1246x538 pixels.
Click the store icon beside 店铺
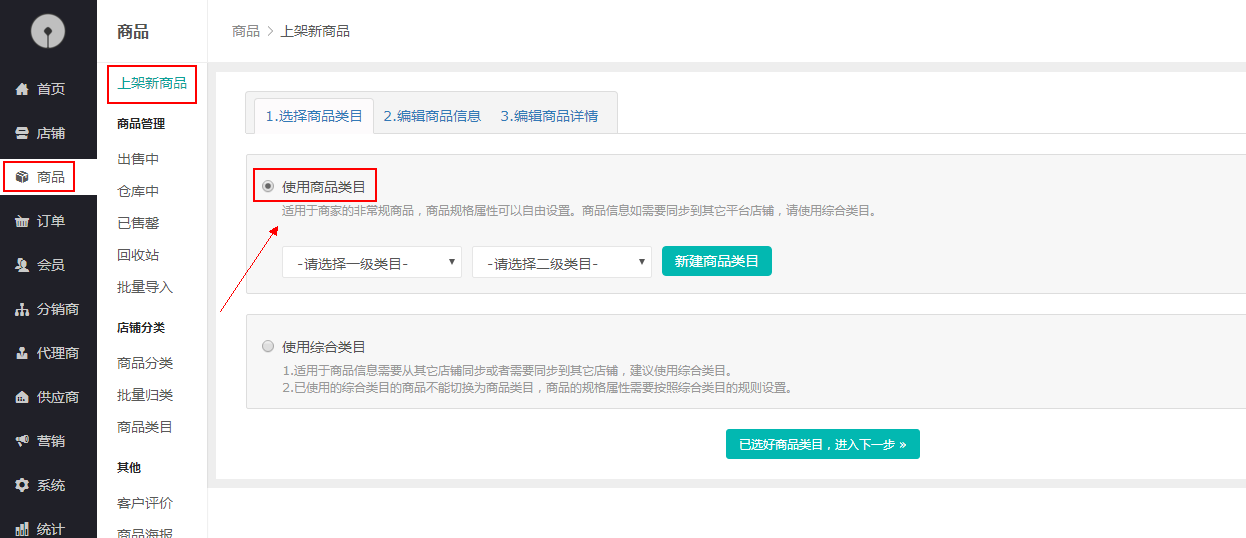coord(22,133)
